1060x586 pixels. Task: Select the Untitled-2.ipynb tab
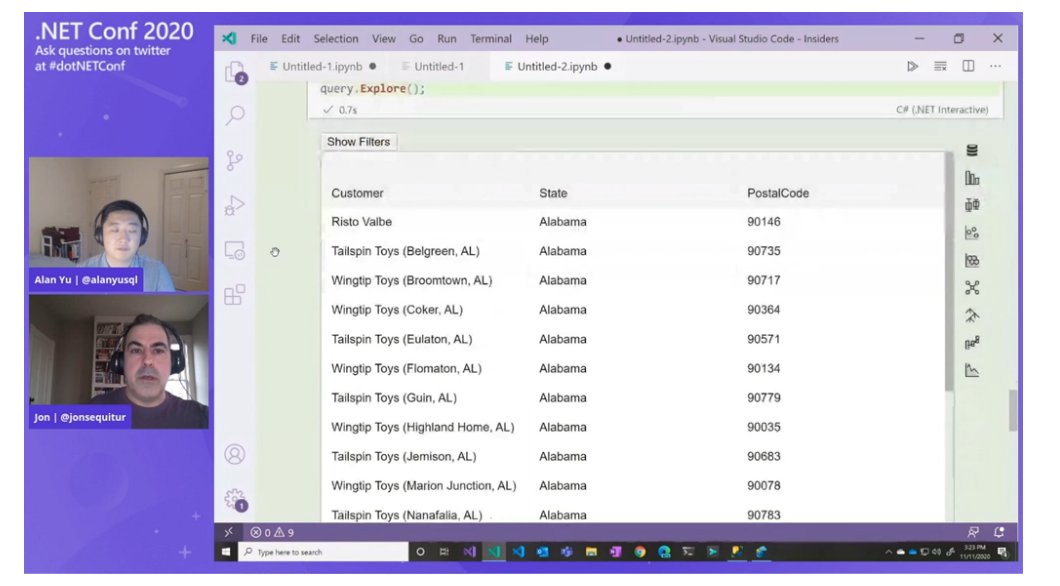click(x=557, y=66)
